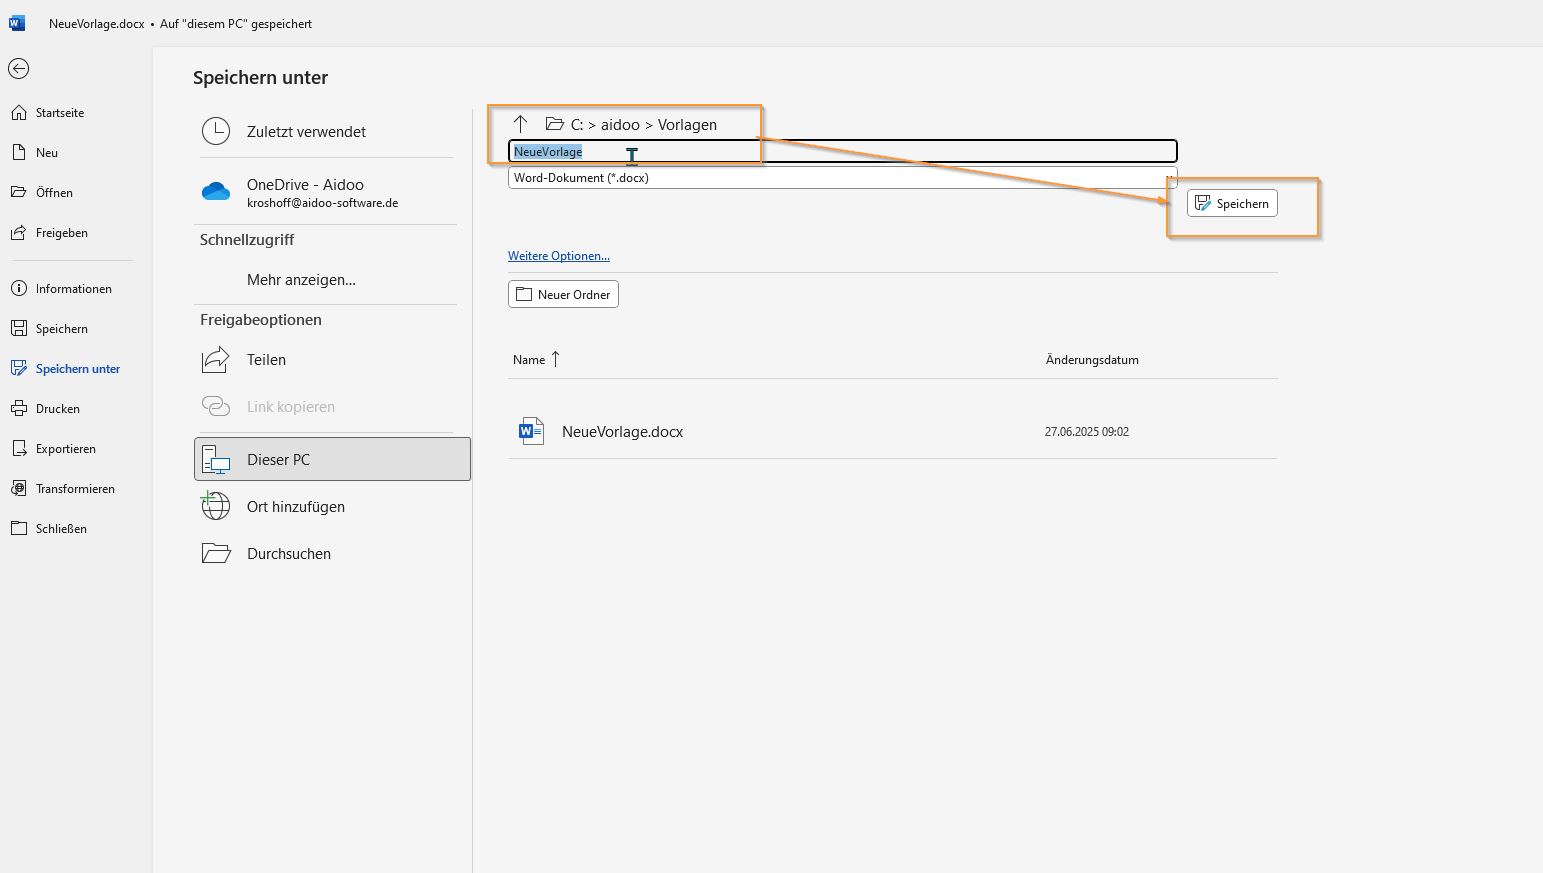The width and height of the screenshot is (1543, 873).
Task: Open the Exportieren menu item
Action: click(66, 448)
